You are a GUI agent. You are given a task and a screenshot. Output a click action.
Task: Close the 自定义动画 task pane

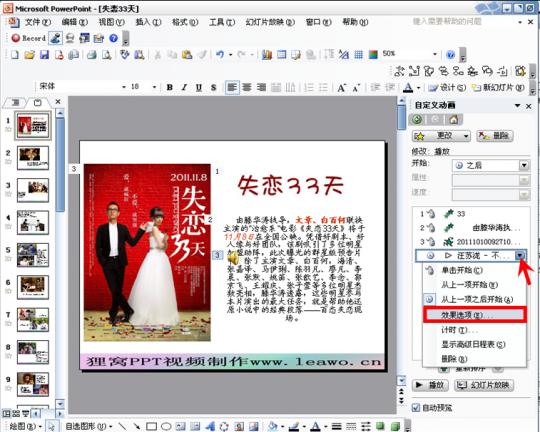click(x=529, y=106)
